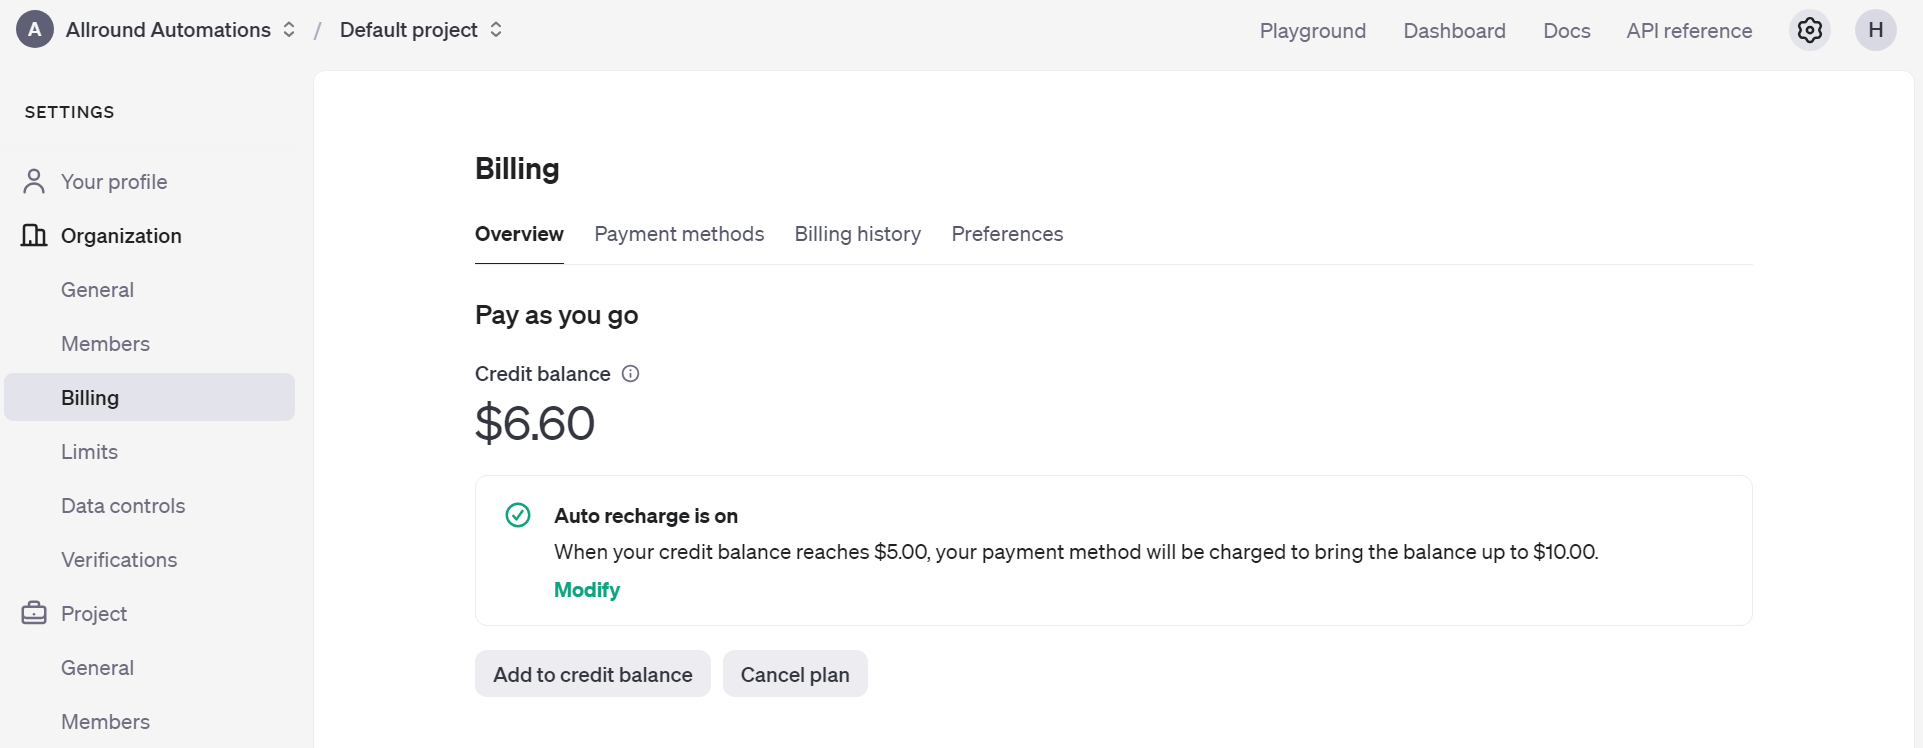Viewport: 1923px width, 748px height.
Task: Switch to the Overview tab
Action: tap(519, 233)
